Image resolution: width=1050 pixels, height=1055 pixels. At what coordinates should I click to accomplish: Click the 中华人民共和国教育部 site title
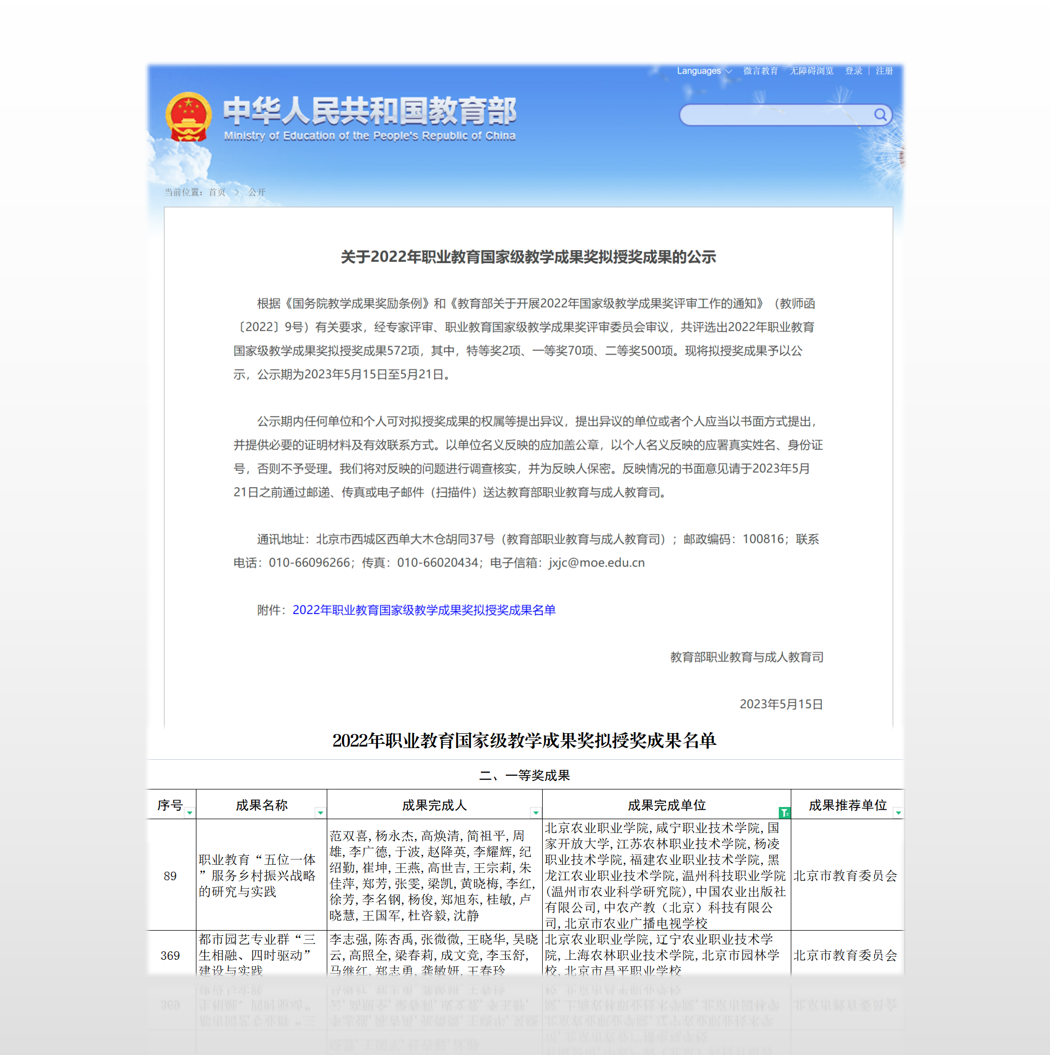[x=369, y=110]
